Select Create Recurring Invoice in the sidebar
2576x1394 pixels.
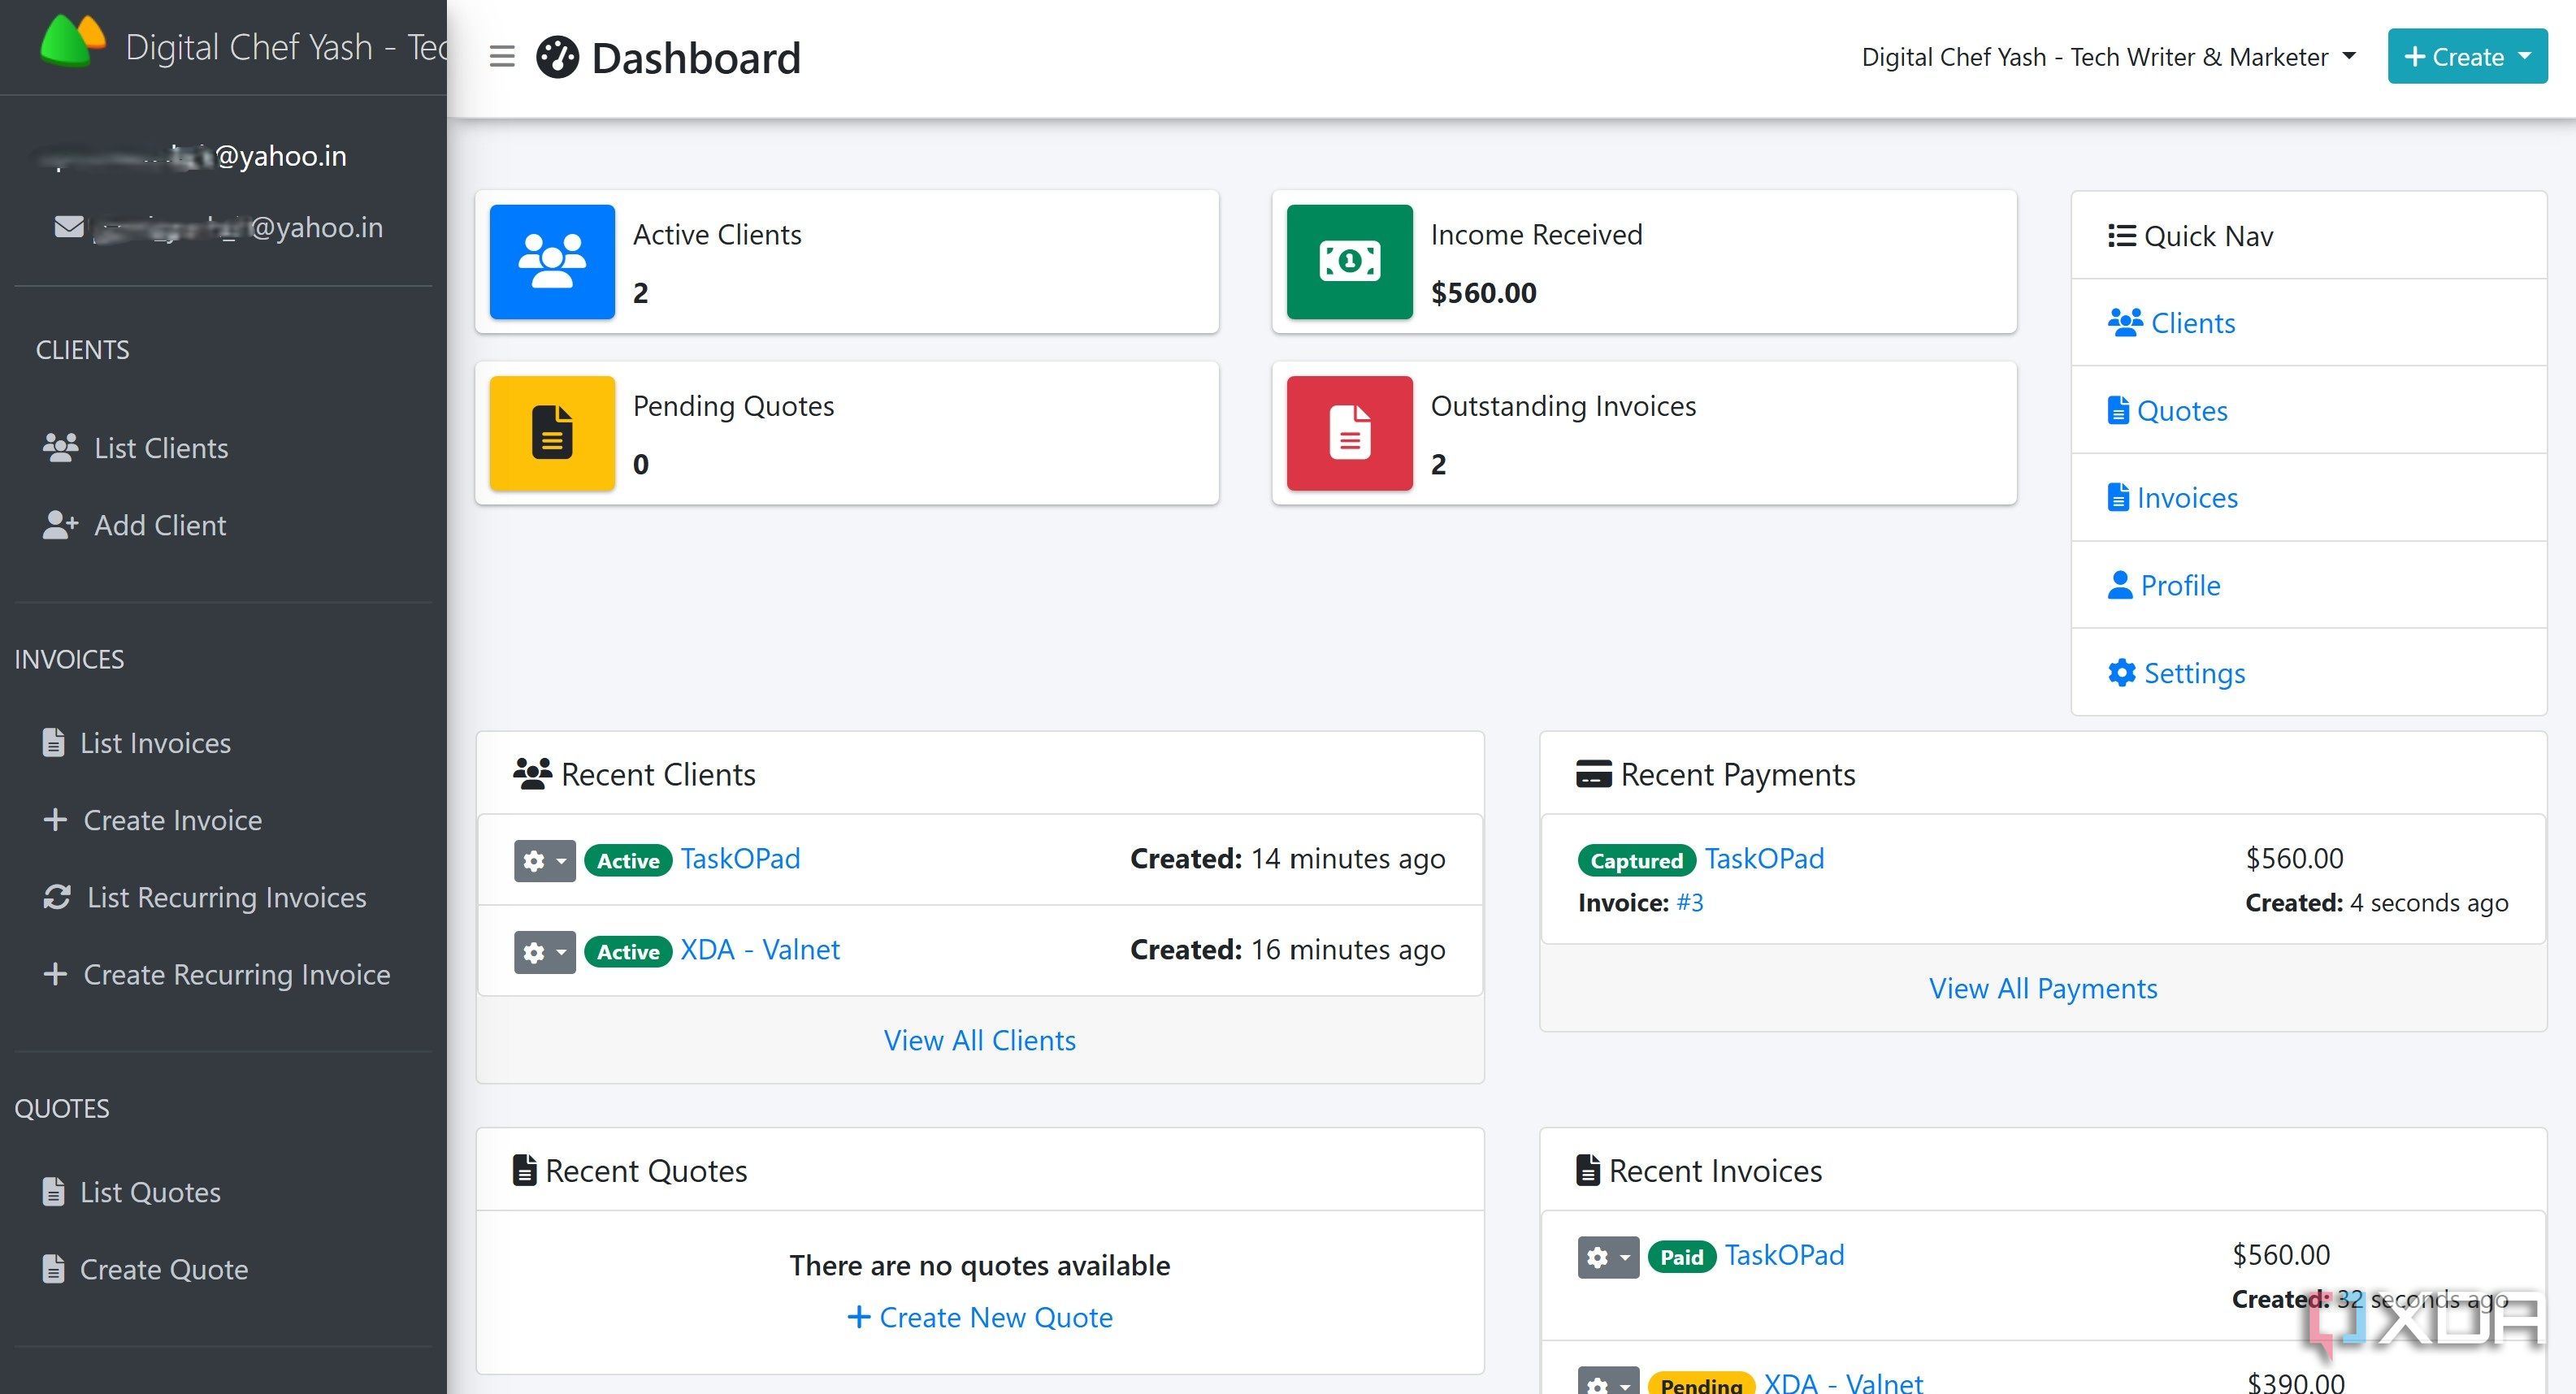[216, 974]
